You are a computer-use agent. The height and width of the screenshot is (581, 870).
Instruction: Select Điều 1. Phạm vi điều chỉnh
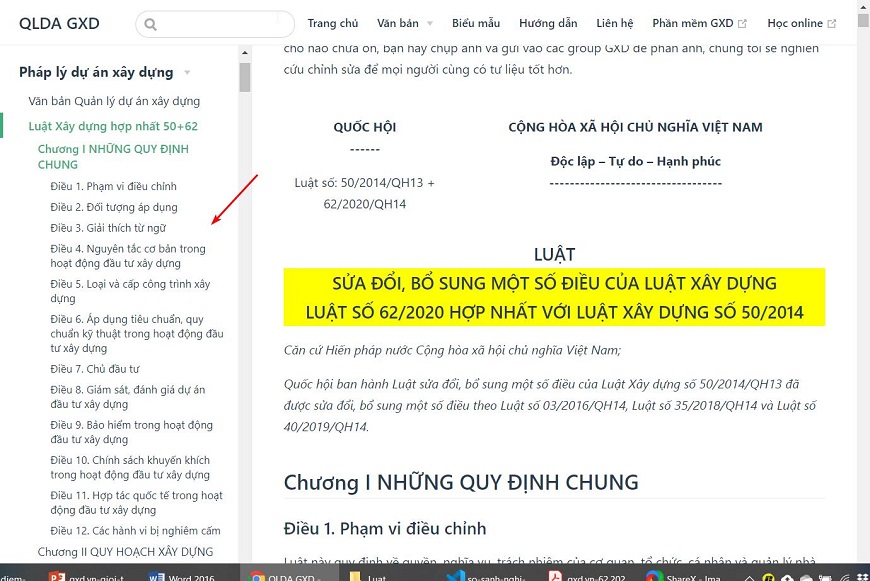pyautogui.click(x=112, y=185)
